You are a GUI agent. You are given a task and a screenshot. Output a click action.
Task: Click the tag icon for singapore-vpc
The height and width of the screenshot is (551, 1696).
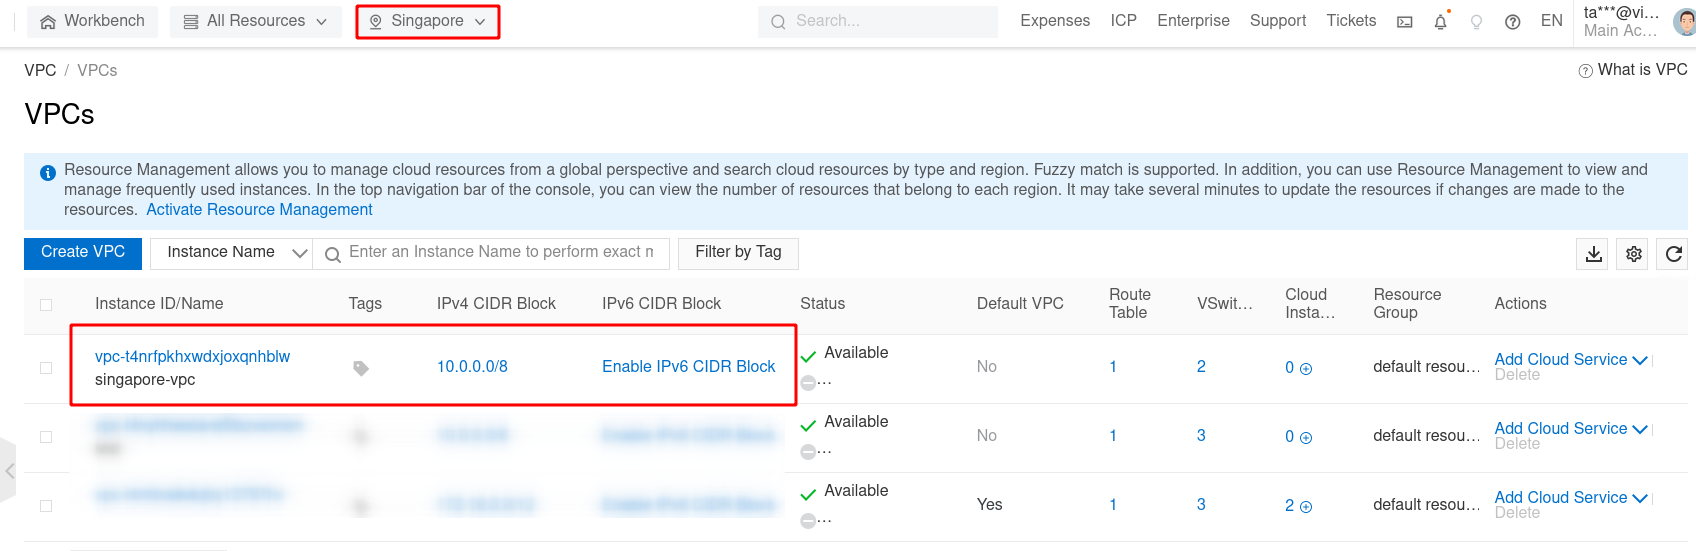(x=361, y=368)
